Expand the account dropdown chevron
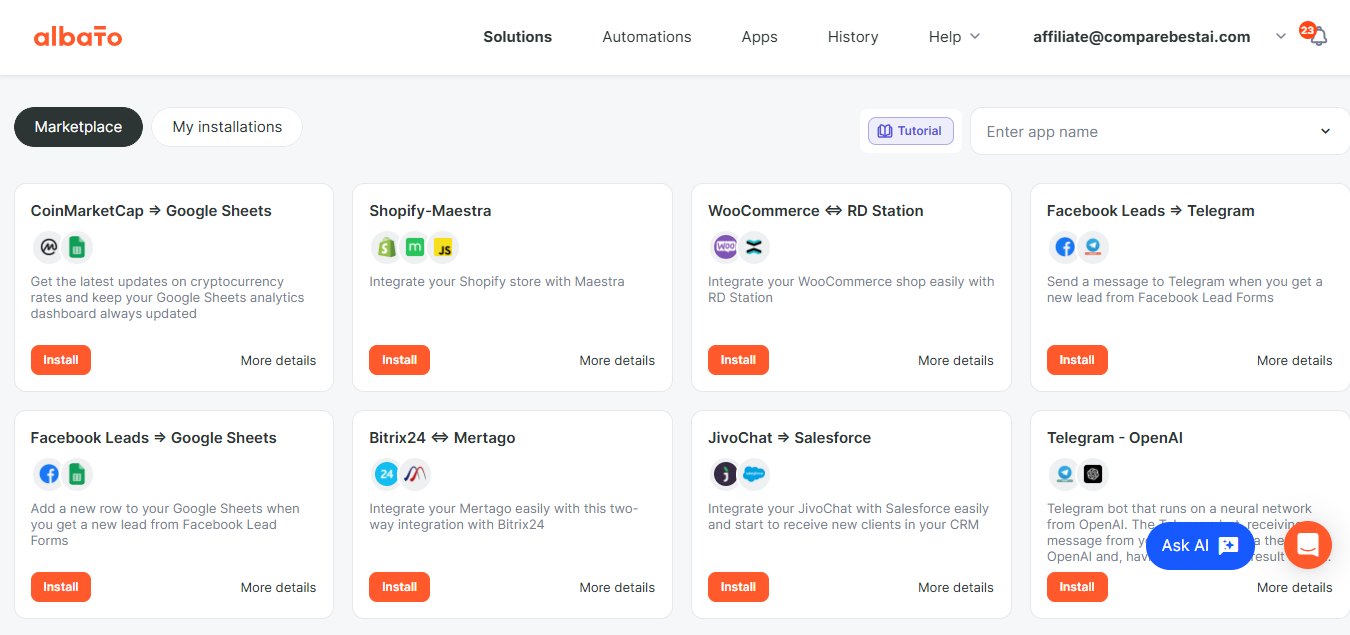 (1281, 37)
